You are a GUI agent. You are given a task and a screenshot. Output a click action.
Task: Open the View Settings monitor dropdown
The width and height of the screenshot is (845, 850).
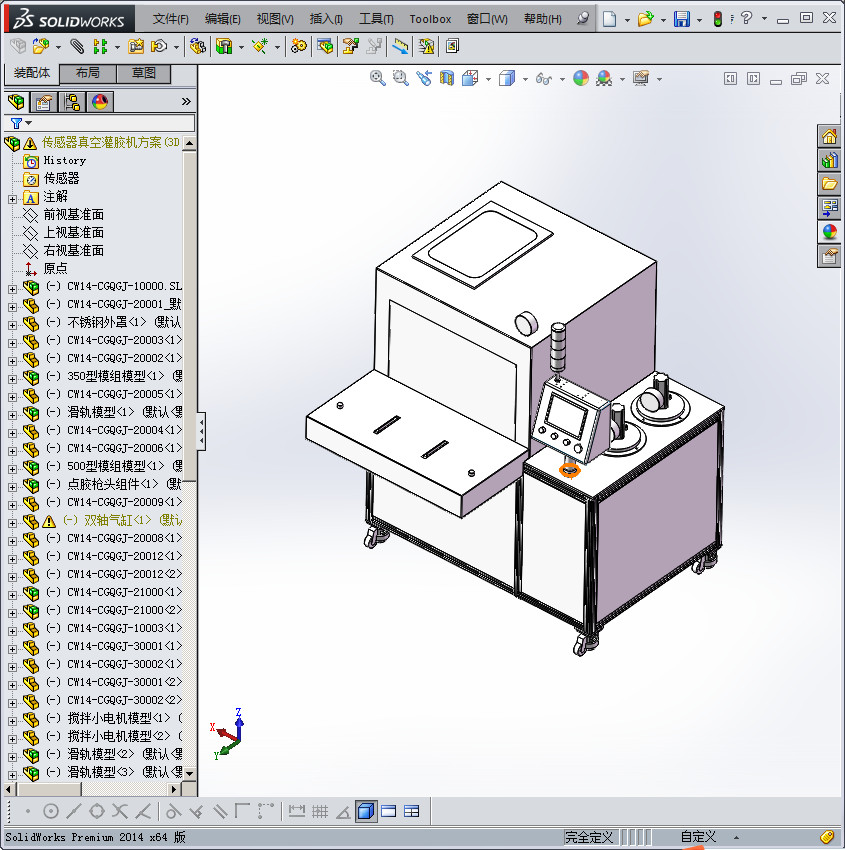659,79
